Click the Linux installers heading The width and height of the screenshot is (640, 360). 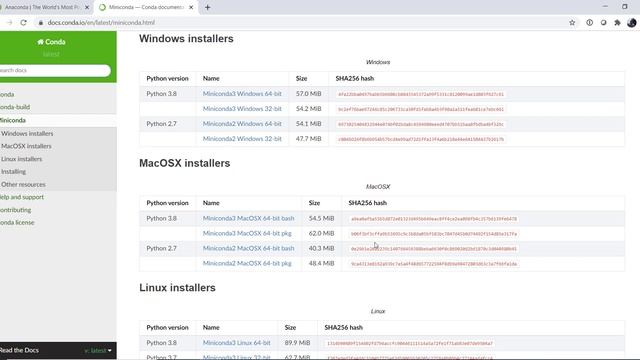(x=177, y=288)
